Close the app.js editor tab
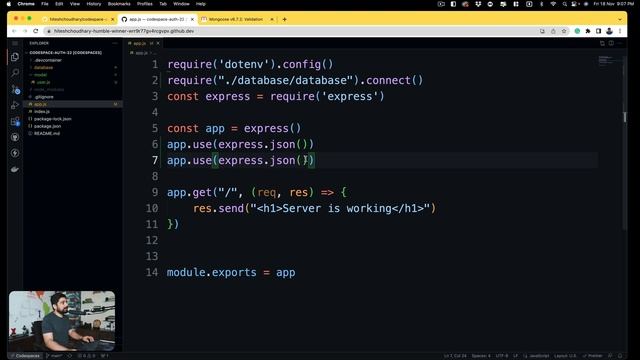Viewport: 640px width, 360px height. coord(158,43)
